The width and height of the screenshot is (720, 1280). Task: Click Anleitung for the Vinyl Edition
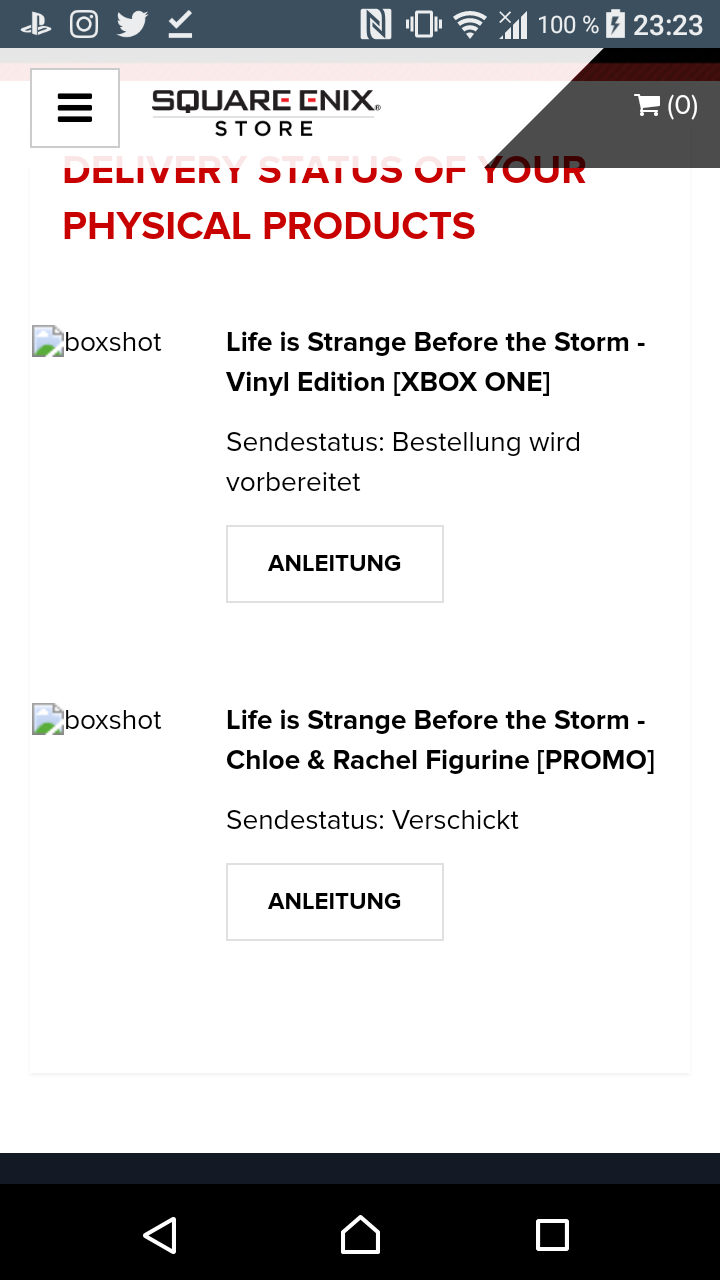point(334,564)
